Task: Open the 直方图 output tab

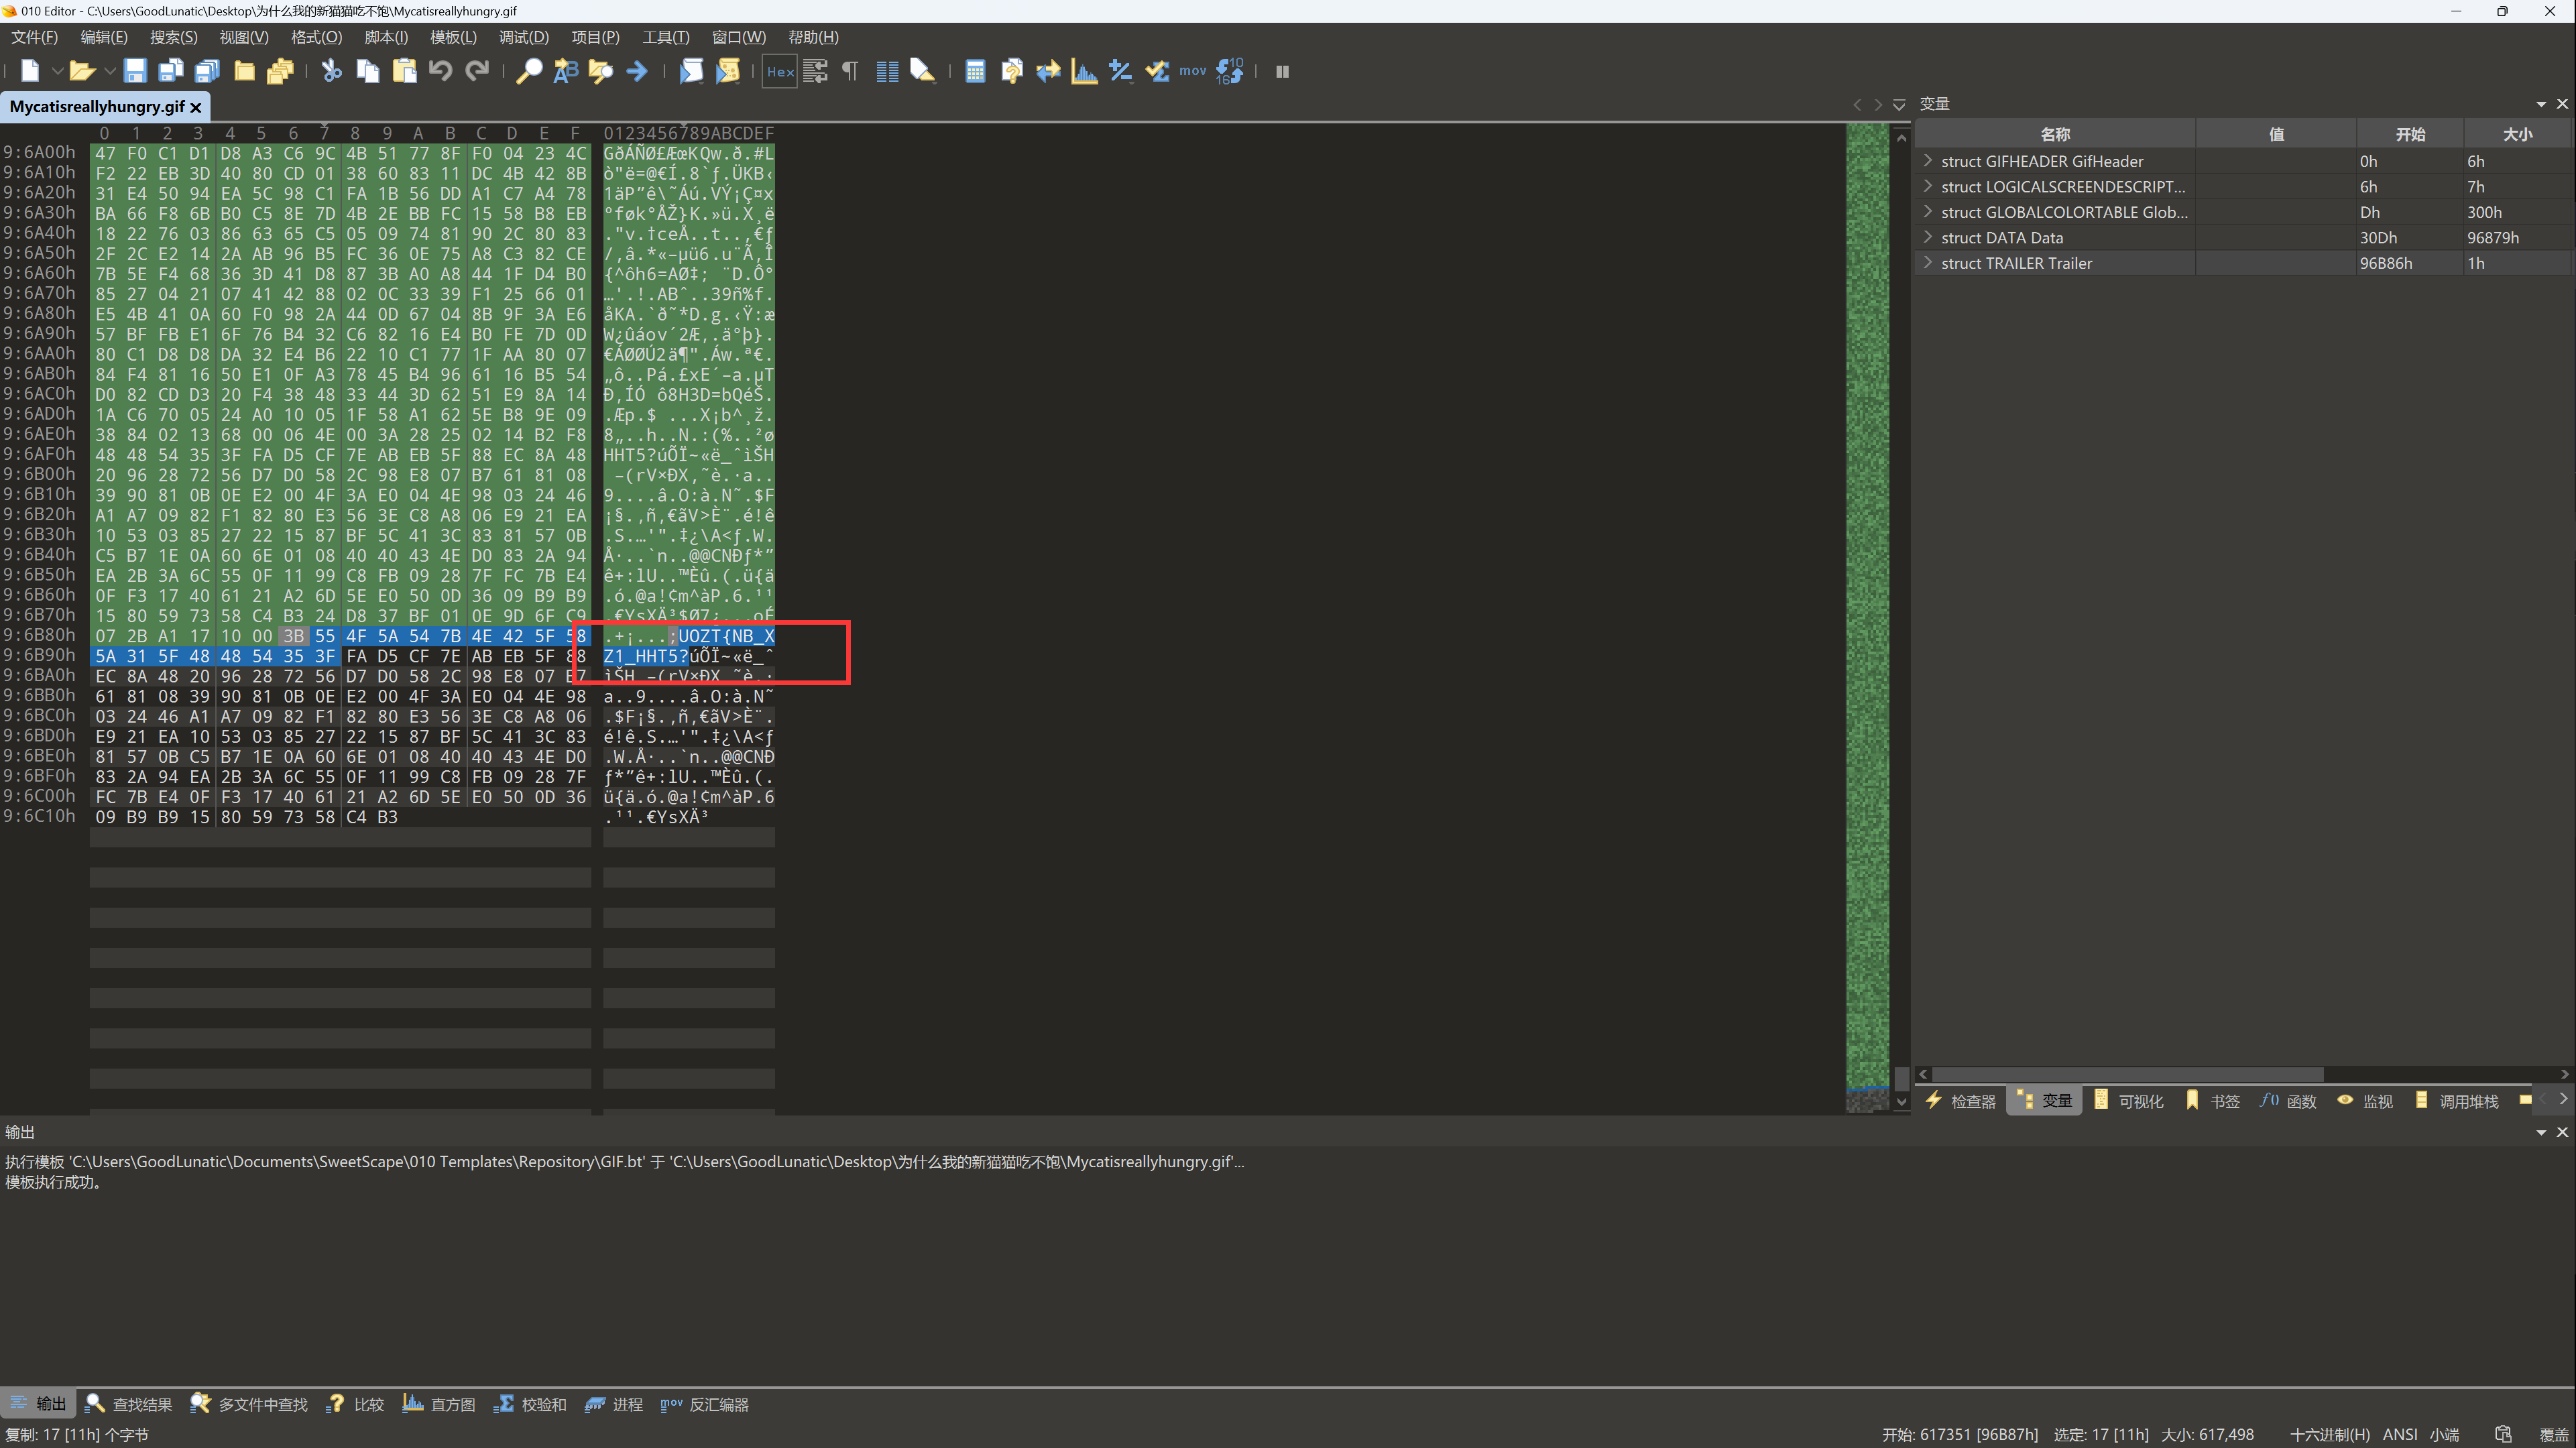Action: (440, 1404)
